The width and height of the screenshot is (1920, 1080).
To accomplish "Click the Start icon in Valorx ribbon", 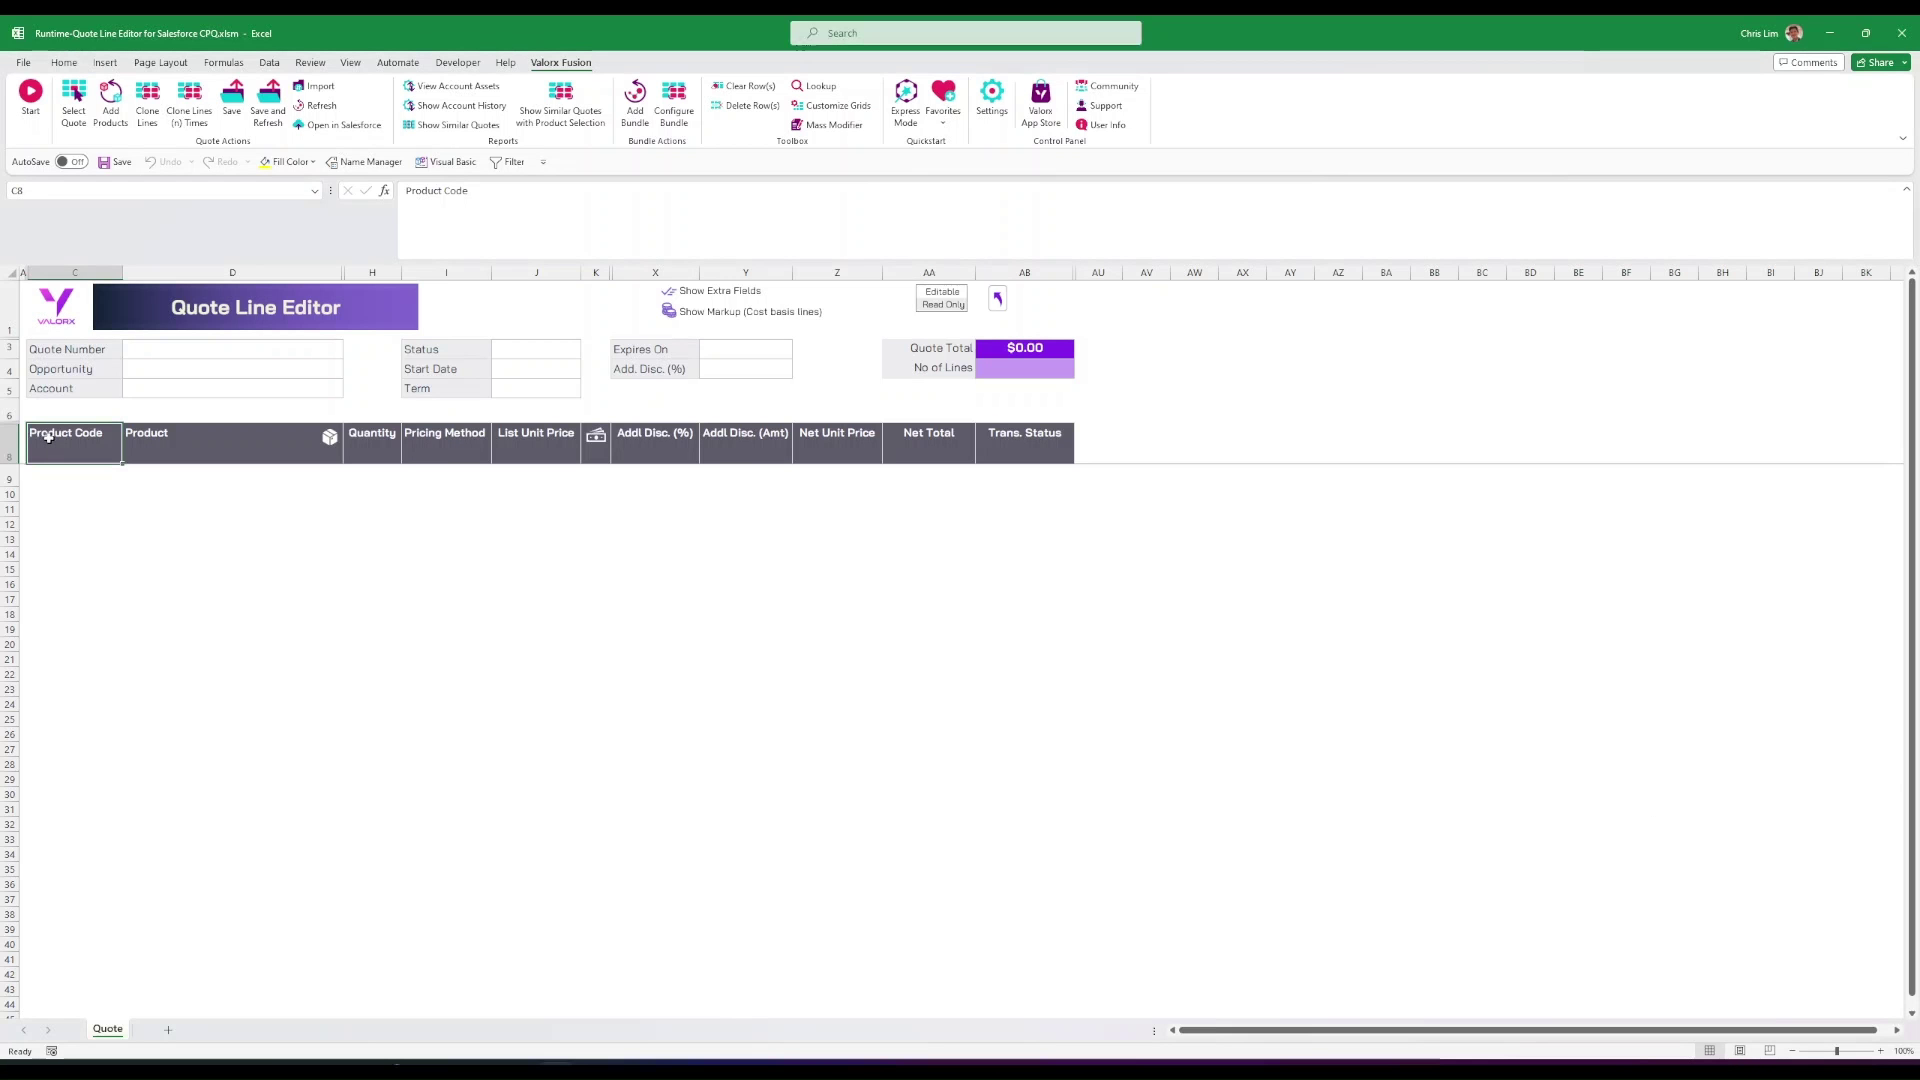I will click(x=31, y=93).
